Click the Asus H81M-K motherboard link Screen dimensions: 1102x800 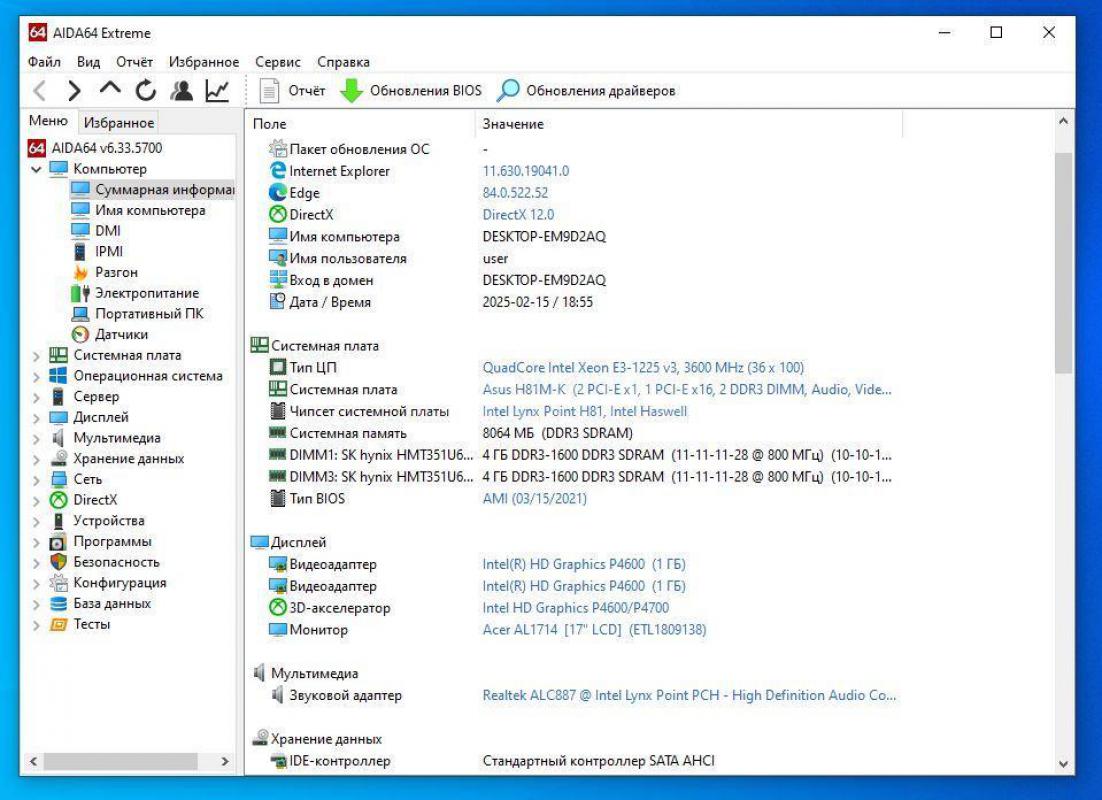click(x=560, y=389)
